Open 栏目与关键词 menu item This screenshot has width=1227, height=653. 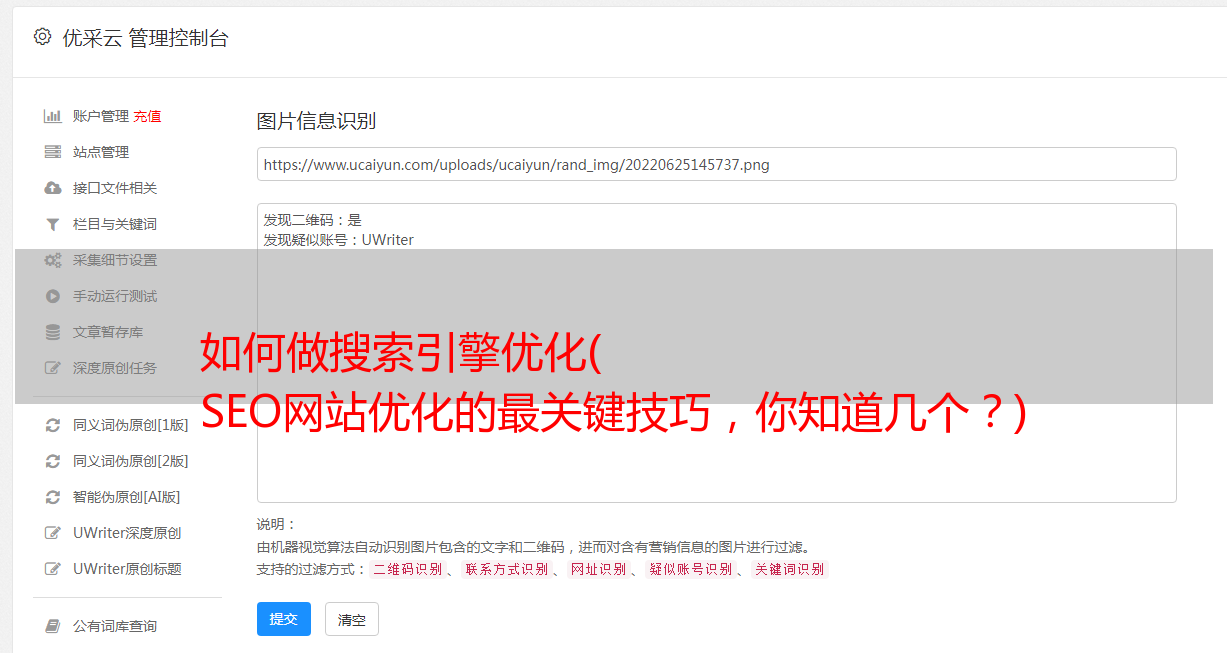point(115,224)
